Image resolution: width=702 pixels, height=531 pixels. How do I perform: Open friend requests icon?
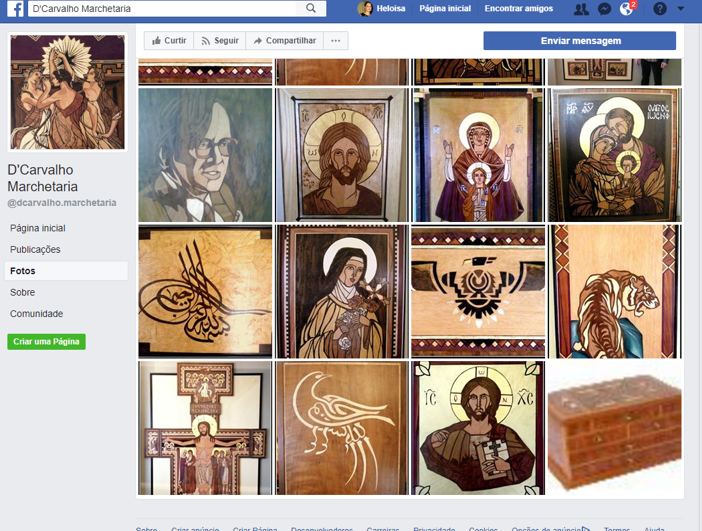click(x=581, y=9)
